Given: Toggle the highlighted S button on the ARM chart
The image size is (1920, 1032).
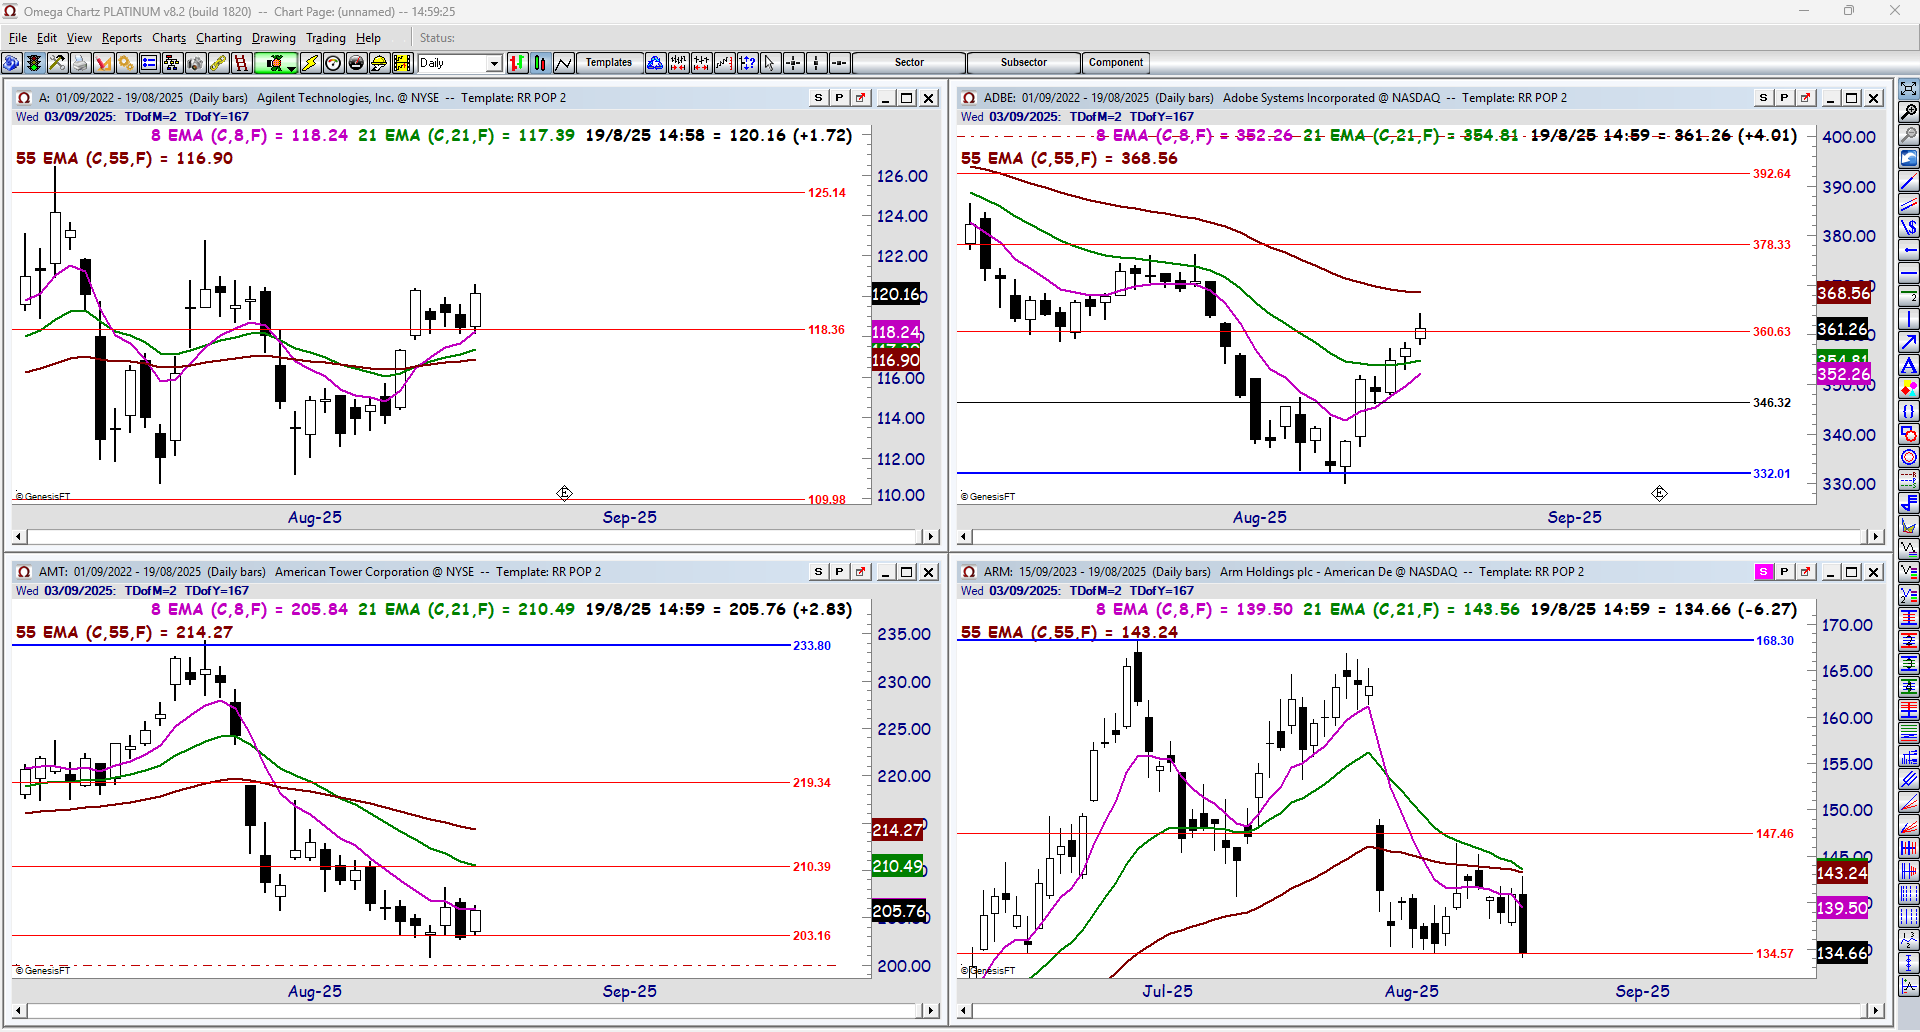Looking at the screenshot, I should click(1764, 572).
